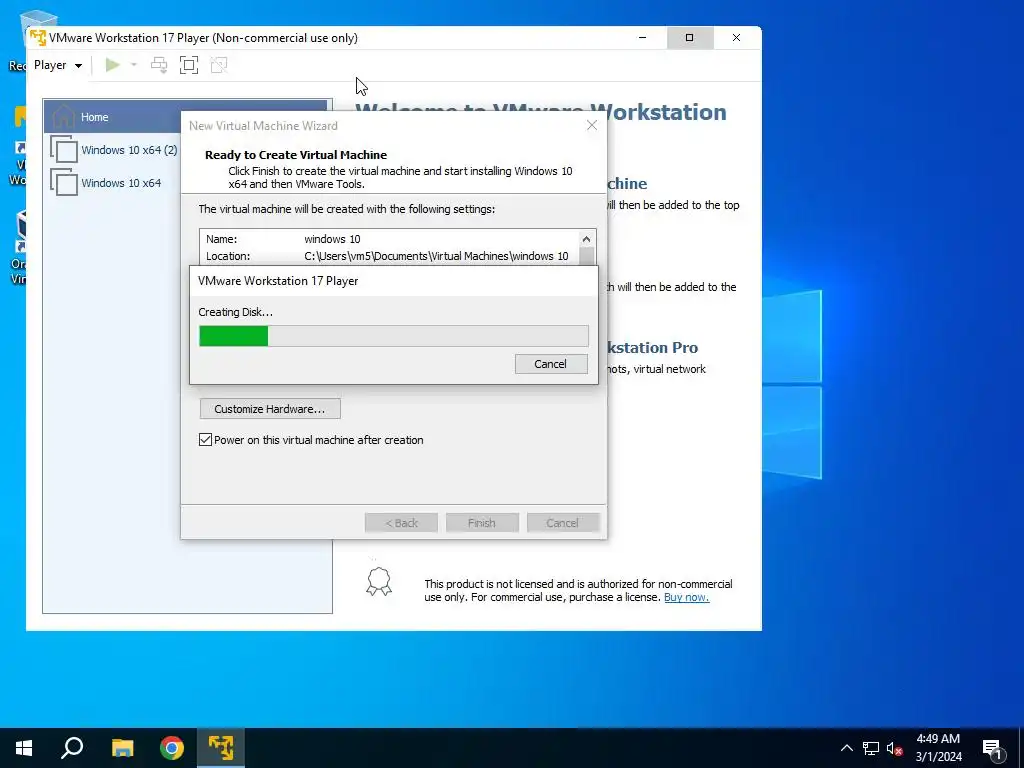This screenshot has height=768, width=1024.
Task: Click the license ribbon badge icon
Action: [x=379, y=581]
